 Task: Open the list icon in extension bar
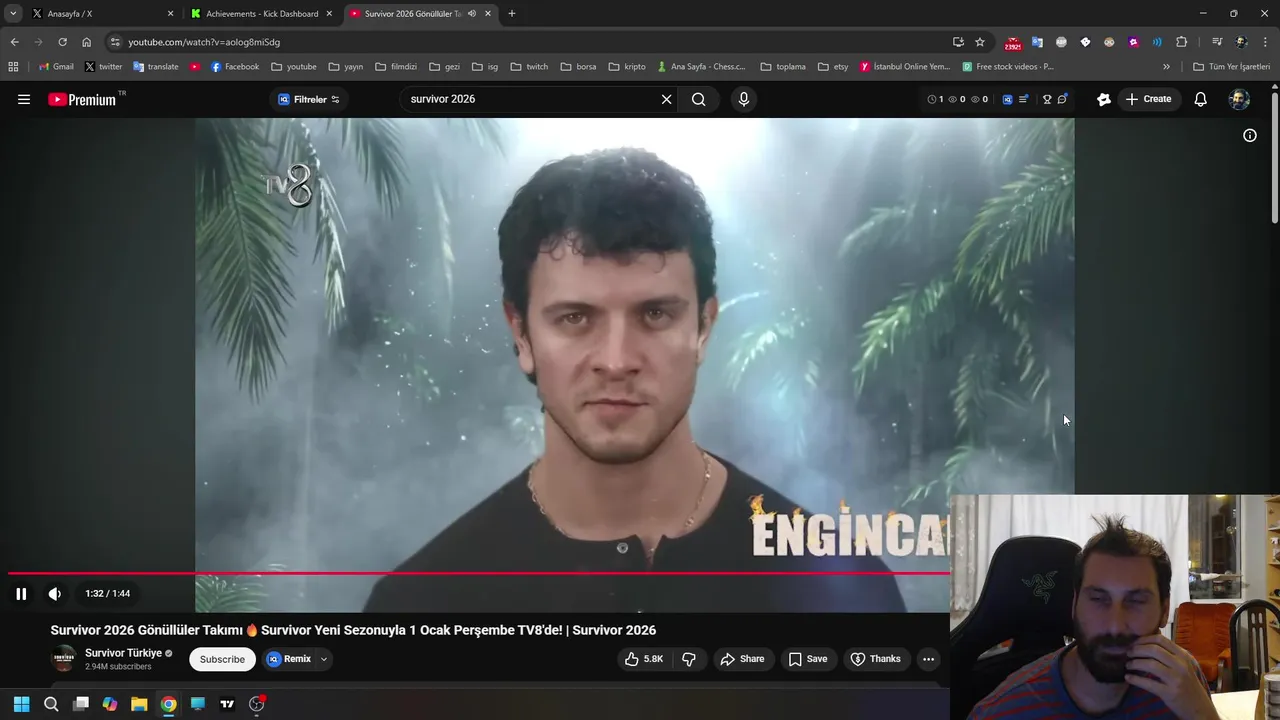pos(1023,99)
